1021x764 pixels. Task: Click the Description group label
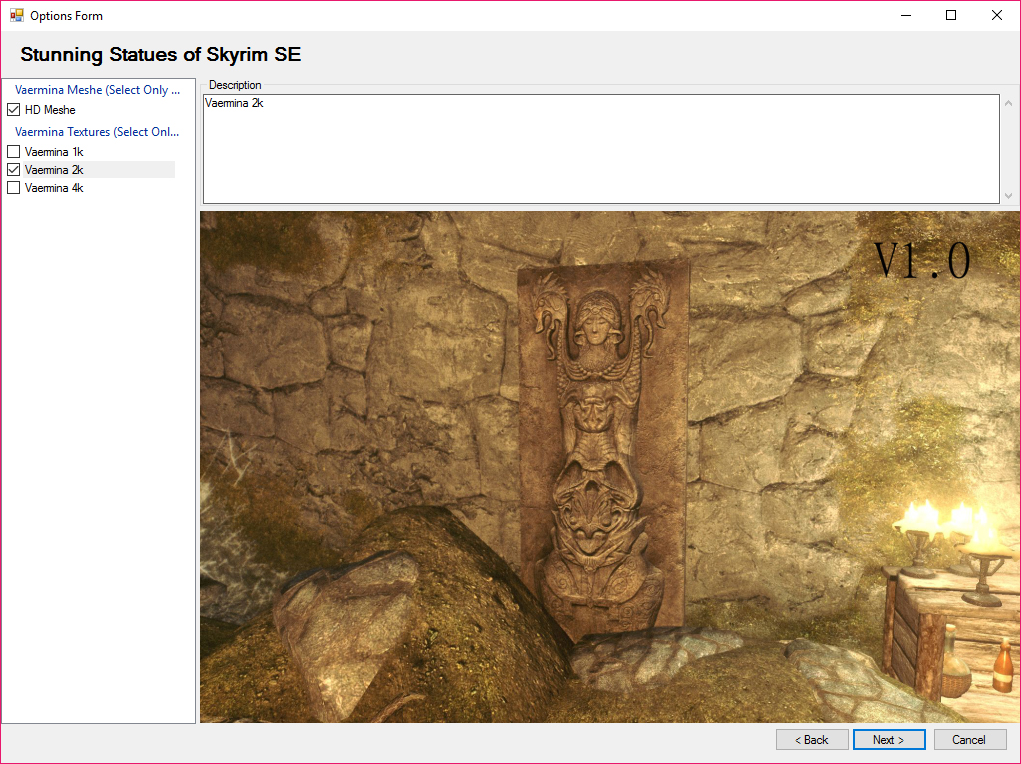(235, 85)
